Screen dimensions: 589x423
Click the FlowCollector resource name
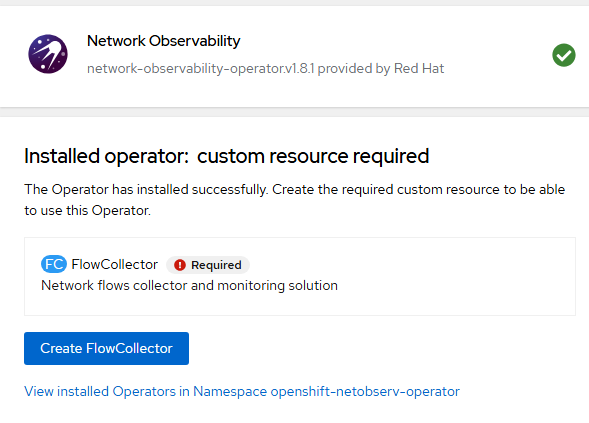coord(115,264)
